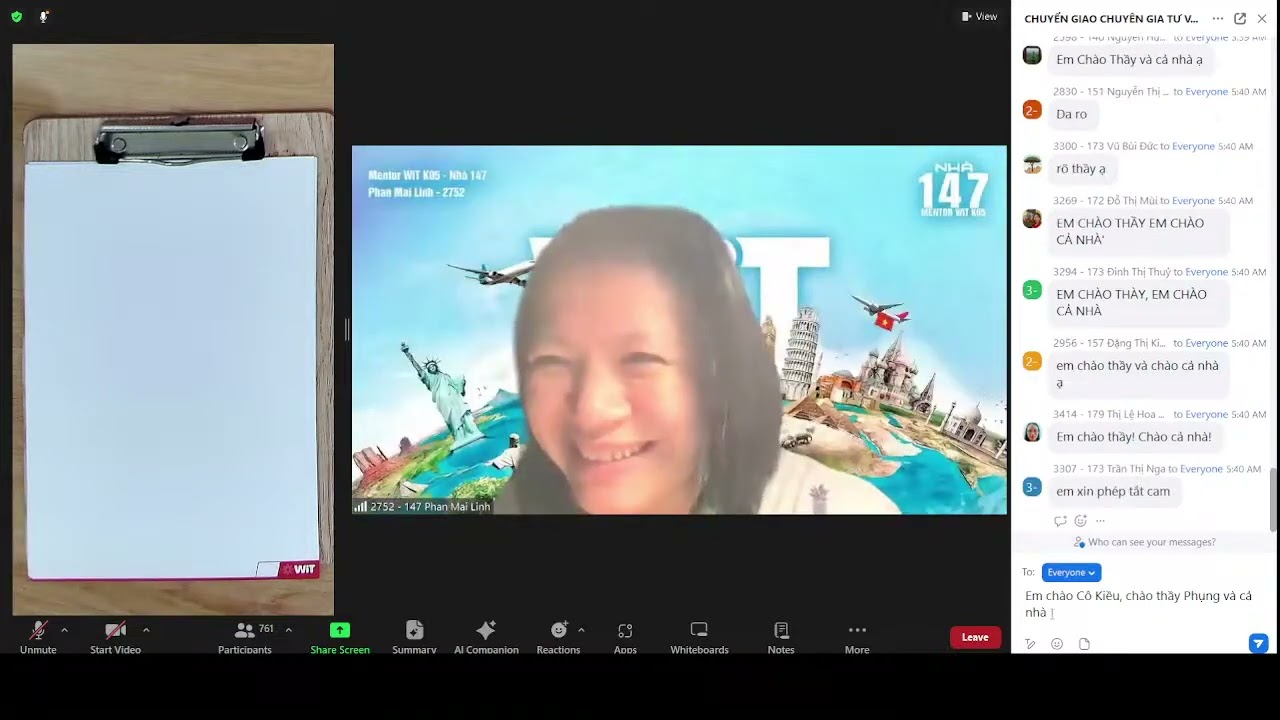Image resolution: width=1280 pixels, height=720 pixels.
Task: Open audio options arrow beside Unmute
Action: (65, 630)
